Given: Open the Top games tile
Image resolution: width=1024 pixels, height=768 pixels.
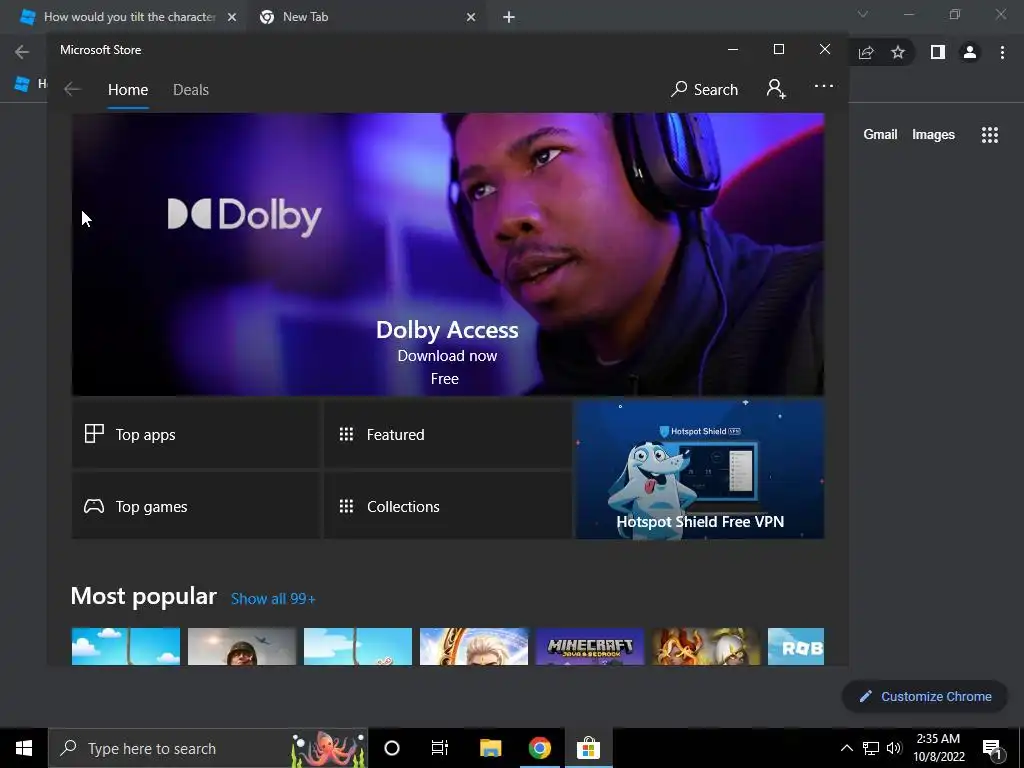Looking at the screenshot, I should tap(196, 506).
